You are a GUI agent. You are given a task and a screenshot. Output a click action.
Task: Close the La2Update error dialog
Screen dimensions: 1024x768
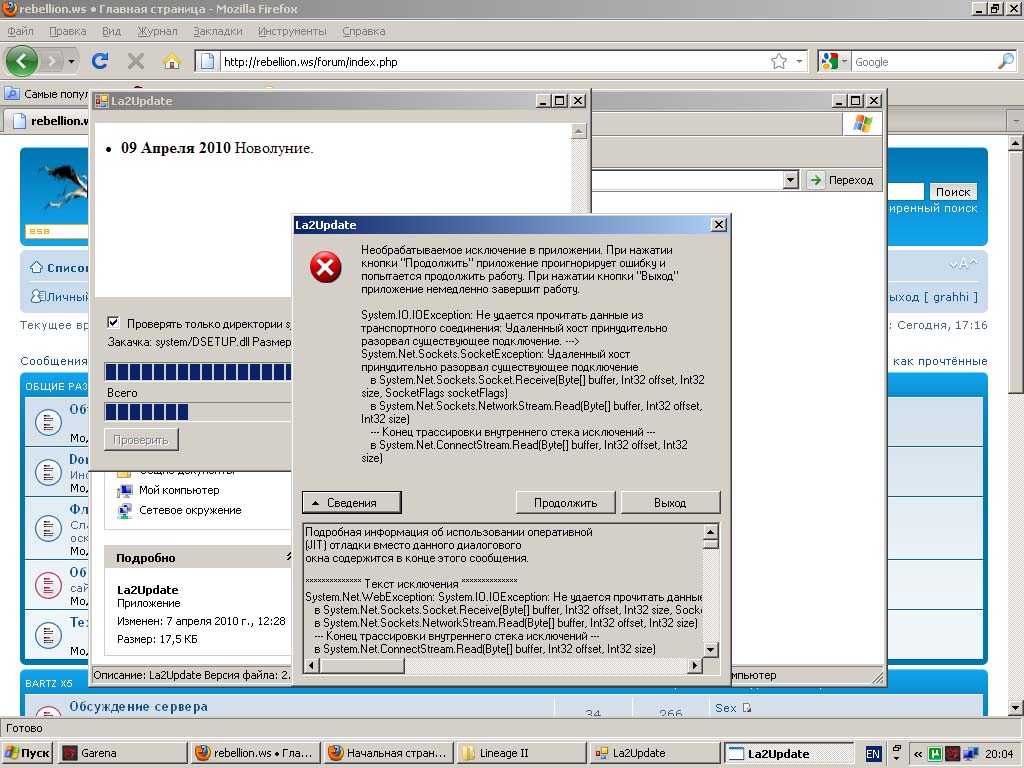(x=718, y=225)
